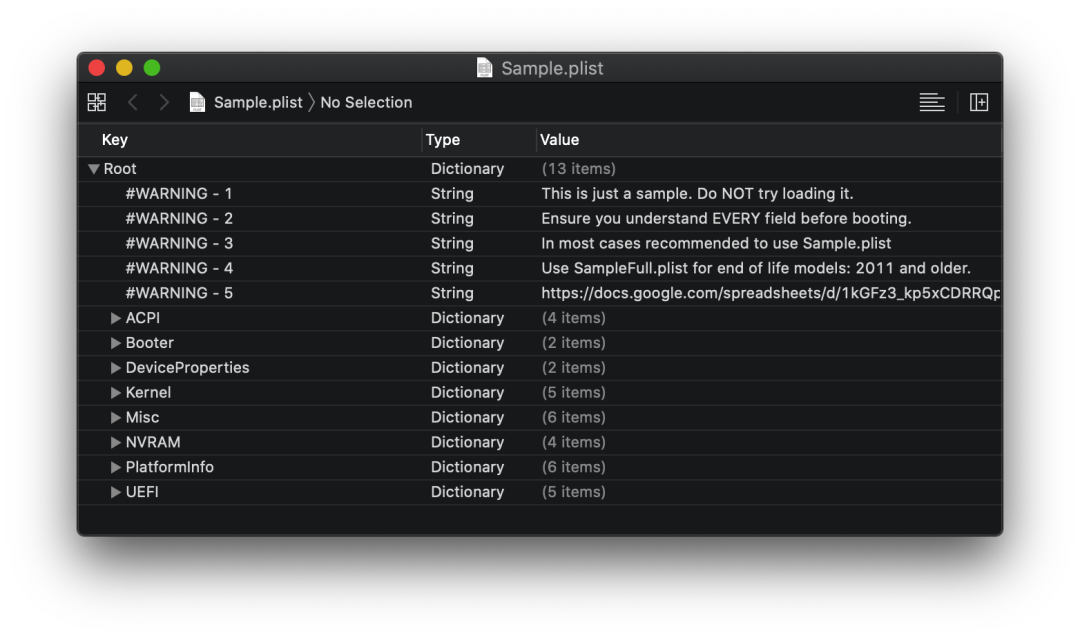Select the Root key label

tap(120, 169)
